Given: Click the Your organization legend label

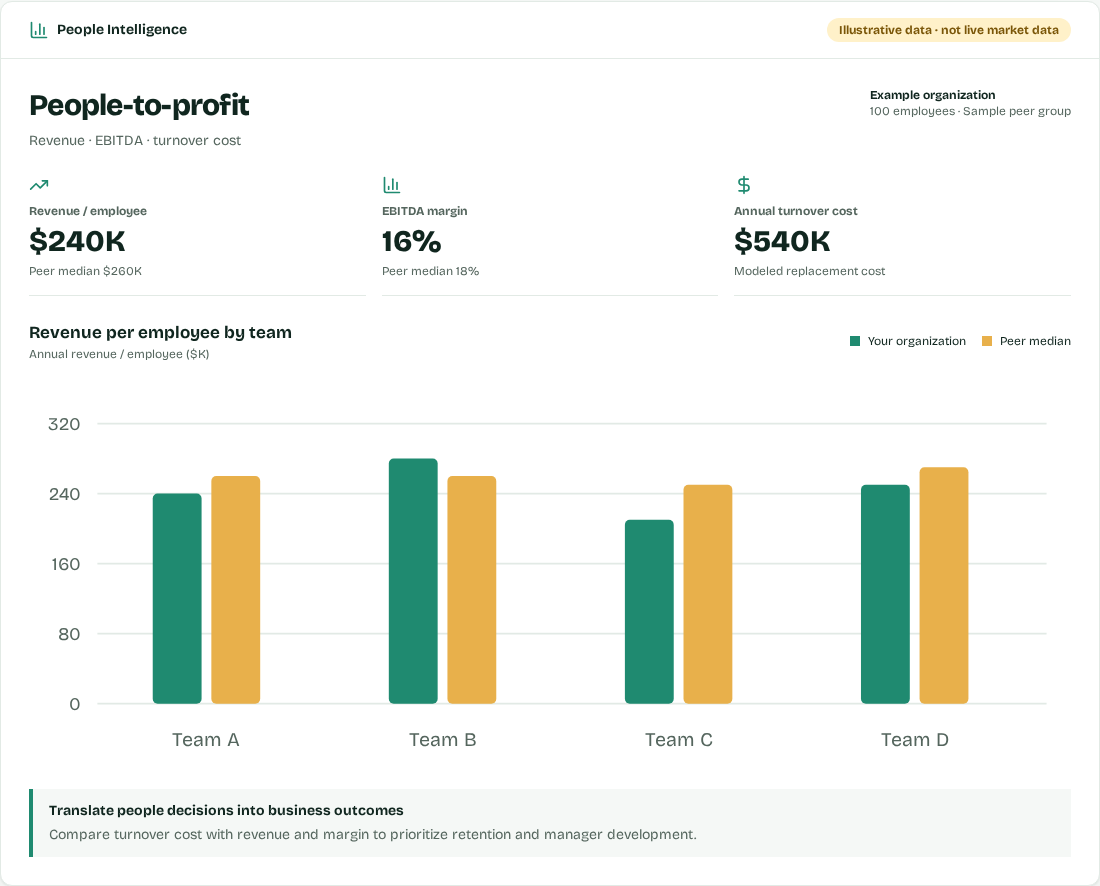Looking at the screenshot, I should tap(917, 341).
